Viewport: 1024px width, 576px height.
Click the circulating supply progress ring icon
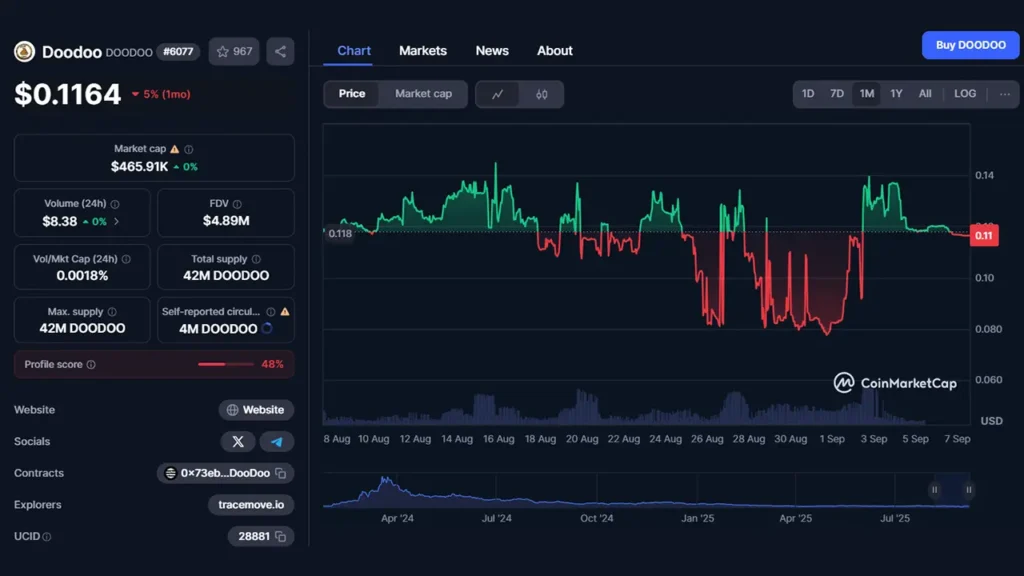tap(267, 328)
